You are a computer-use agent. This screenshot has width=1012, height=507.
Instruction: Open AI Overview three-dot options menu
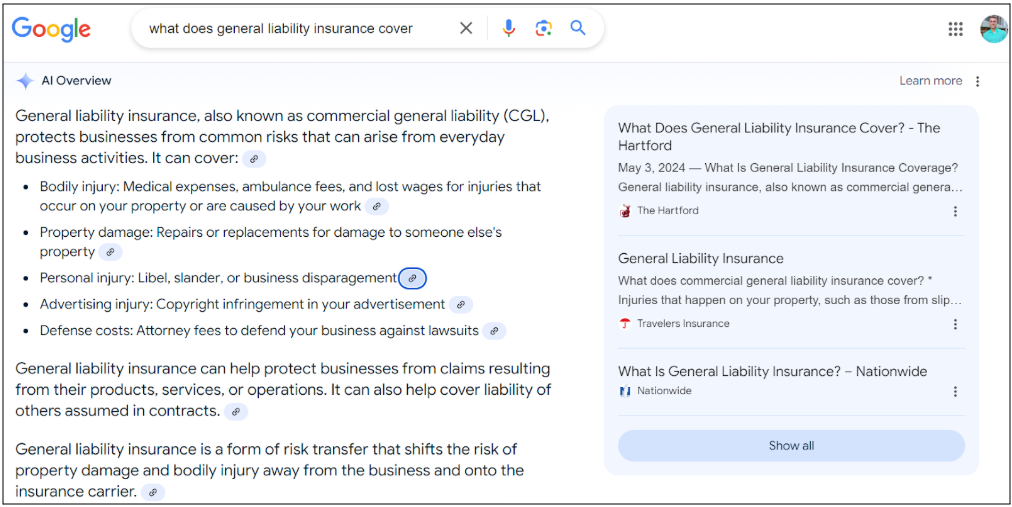[978, 81]
